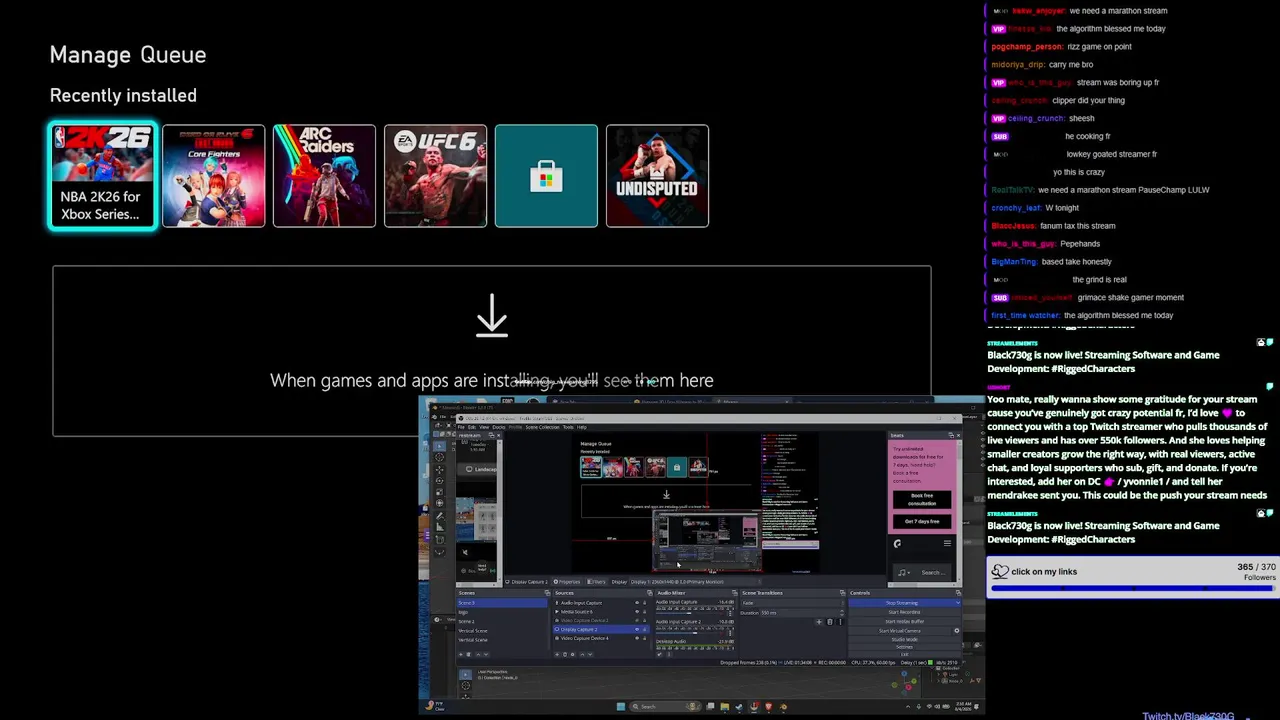The width and height of the screenshot is (1280, 720).
Task: Click the Windows taskbar Search box
Action: (x=666, y=707)
